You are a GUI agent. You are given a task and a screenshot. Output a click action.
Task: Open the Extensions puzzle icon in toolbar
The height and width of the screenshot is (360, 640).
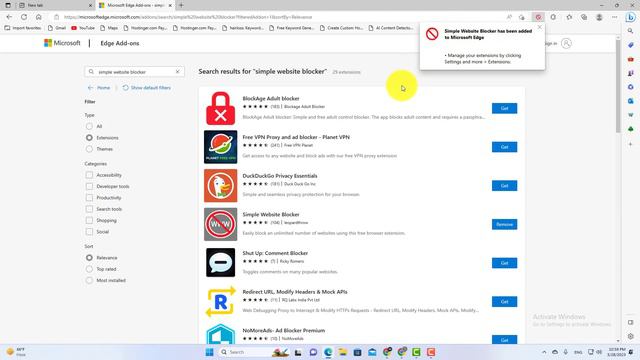click(x=553, y=17)
